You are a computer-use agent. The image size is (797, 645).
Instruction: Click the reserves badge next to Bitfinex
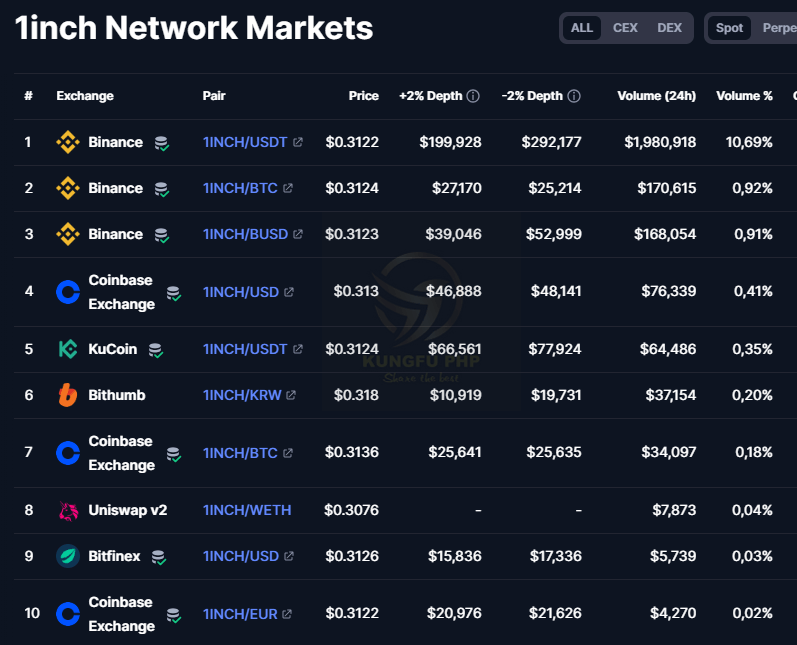[159, 558]
